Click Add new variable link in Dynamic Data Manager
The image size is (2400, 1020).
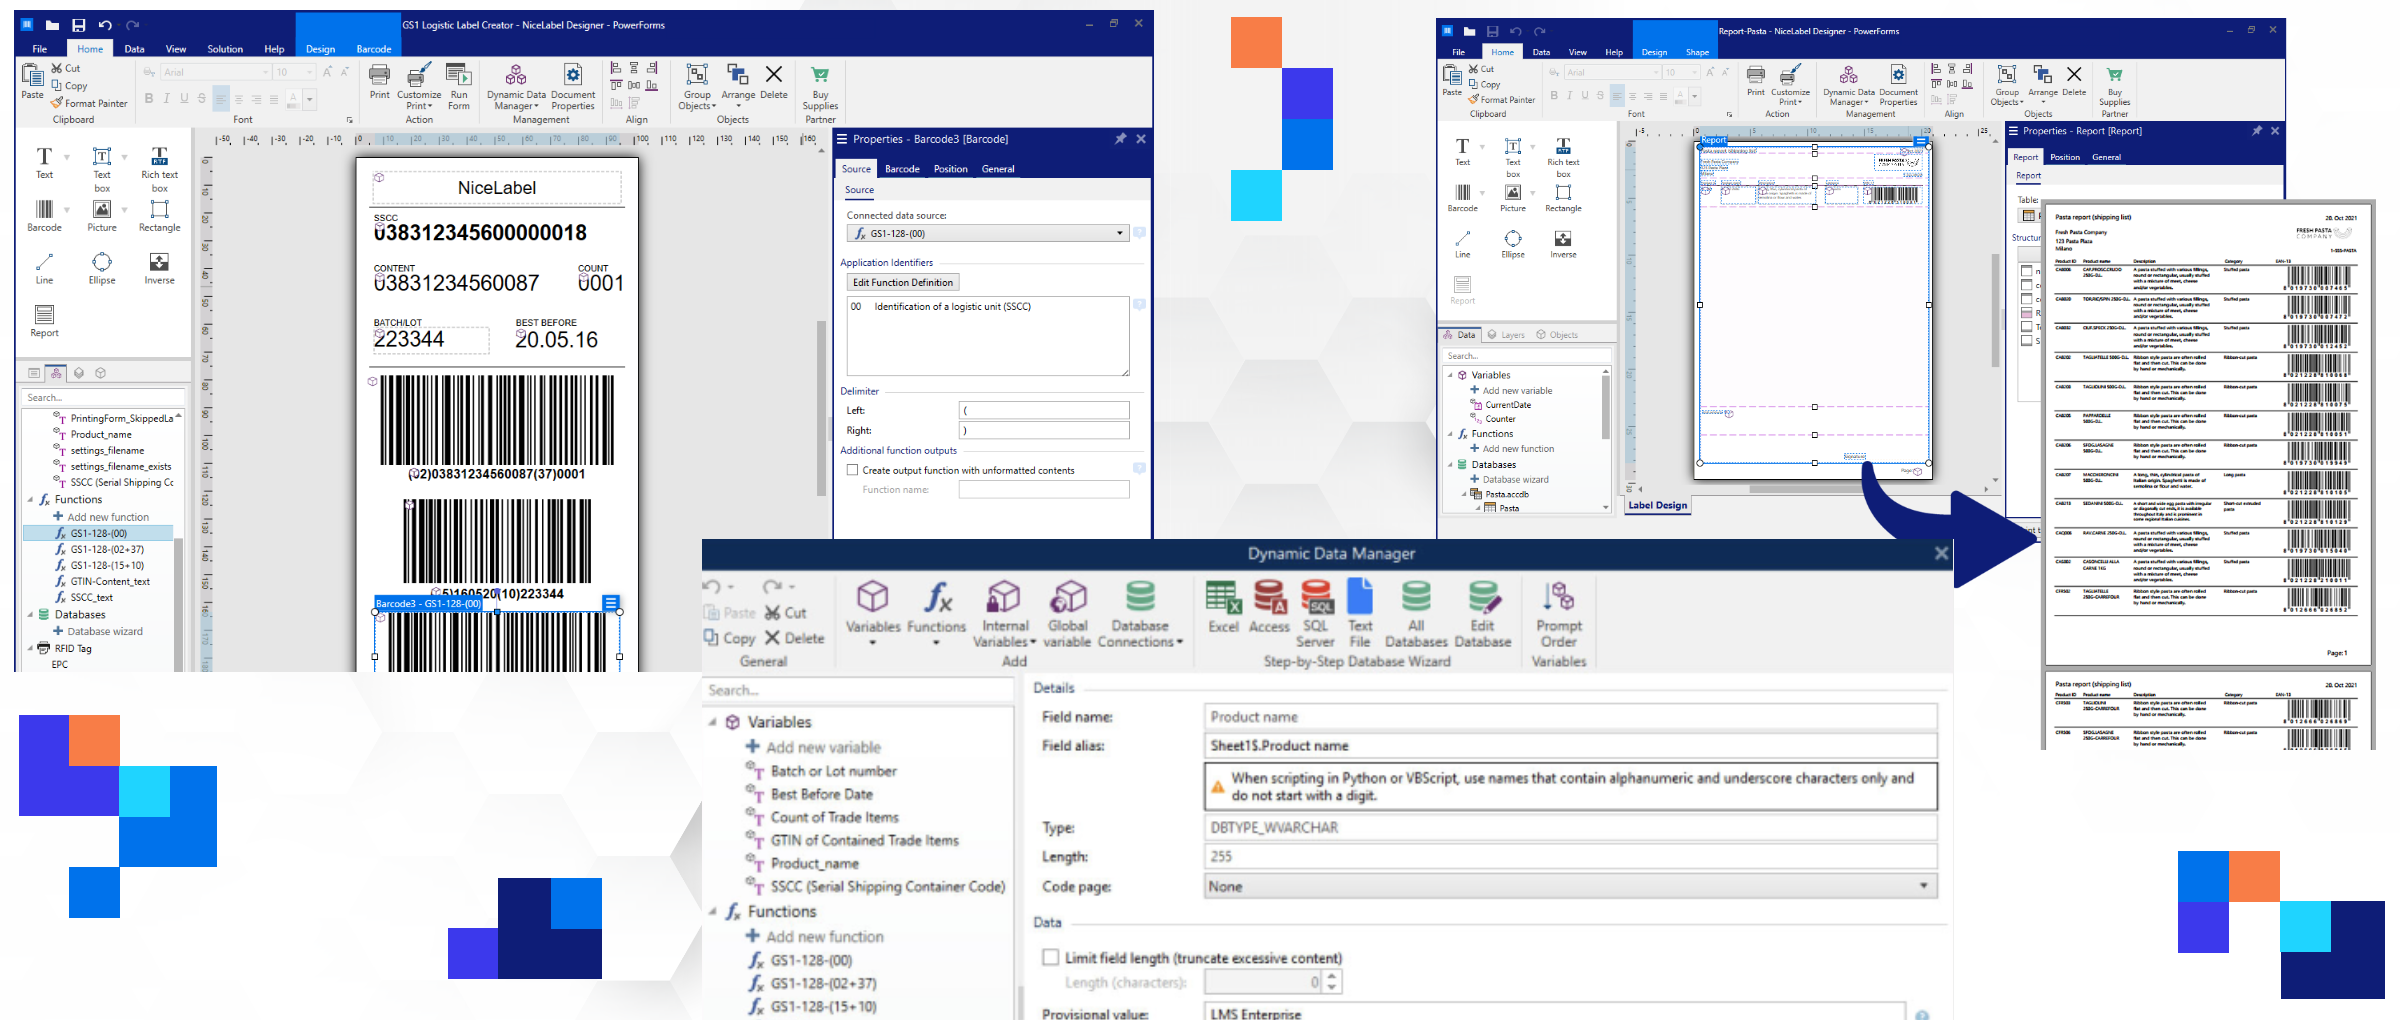click(823, 747)
